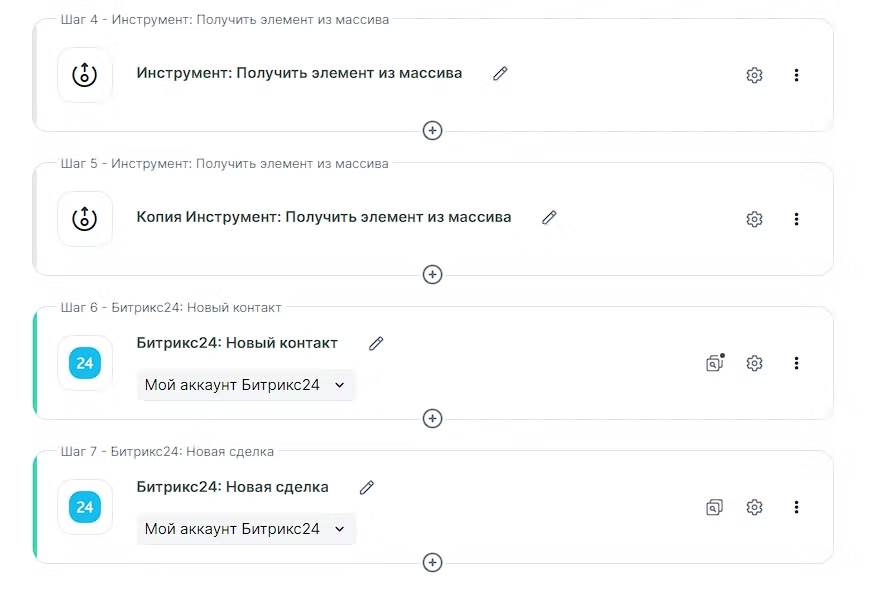
Task: Click the preview data icon in step 6
Action: tap(714, 363)
